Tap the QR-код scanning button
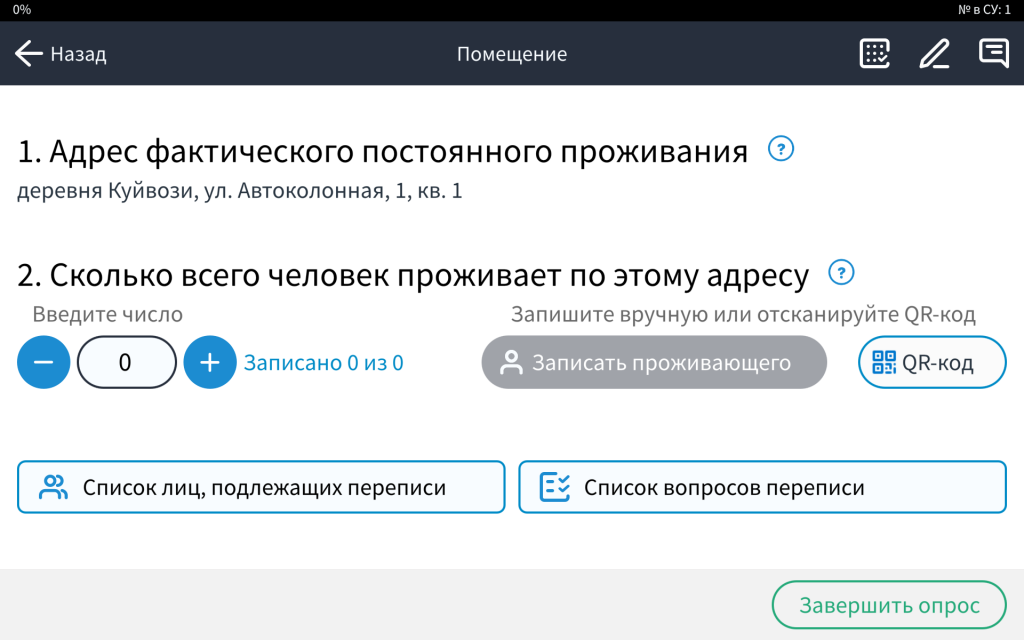 [x=931, y=362]
